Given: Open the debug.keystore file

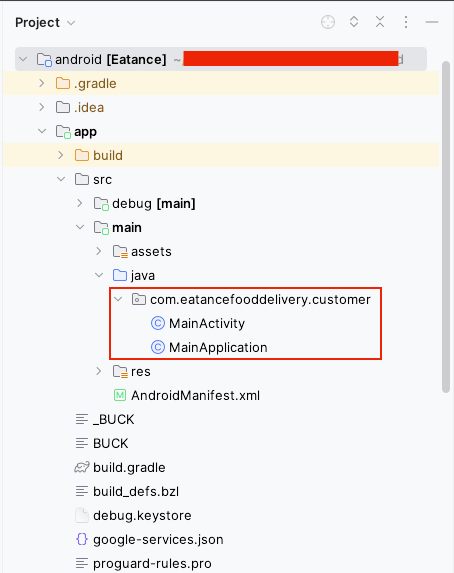Looking at the screenshot, I should click(x=142, y=516).
